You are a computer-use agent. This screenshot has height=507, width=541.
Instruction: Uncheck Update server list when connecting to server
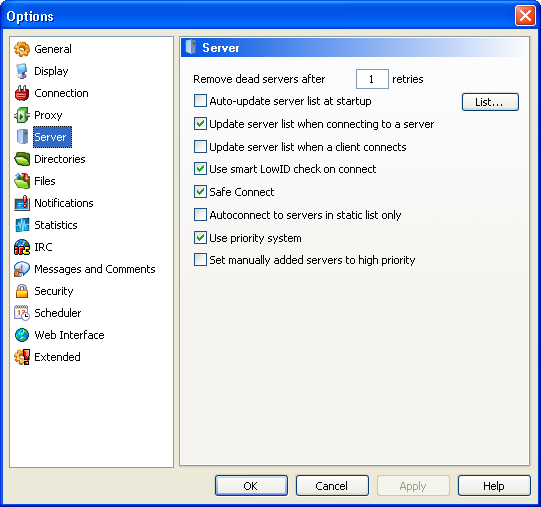[200, 124]
